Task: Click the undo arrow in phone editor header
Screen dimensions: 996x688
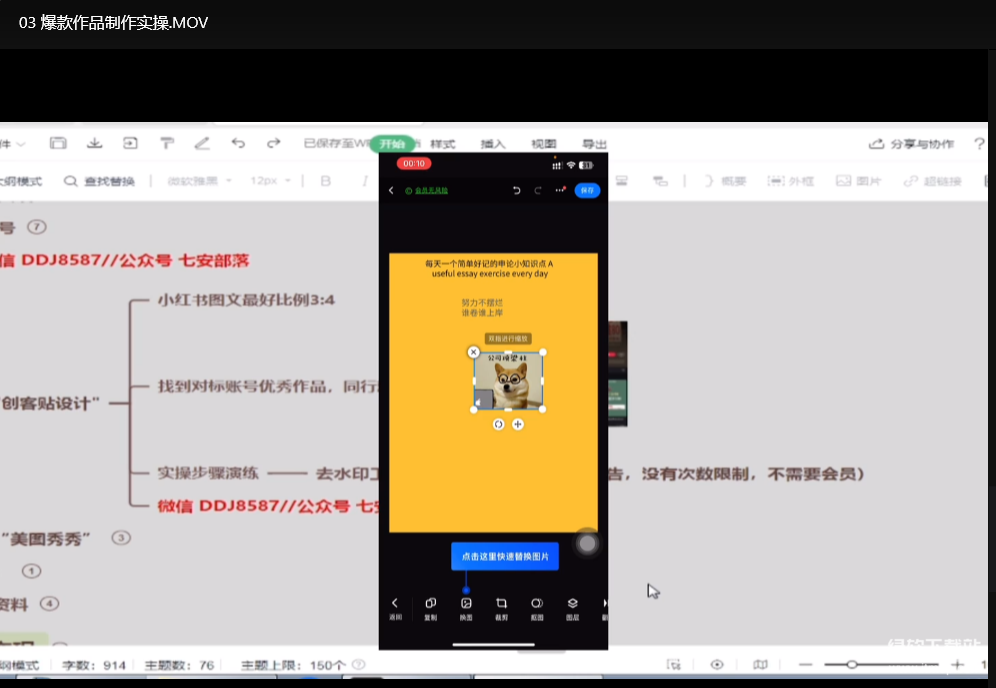Action: 516,190
